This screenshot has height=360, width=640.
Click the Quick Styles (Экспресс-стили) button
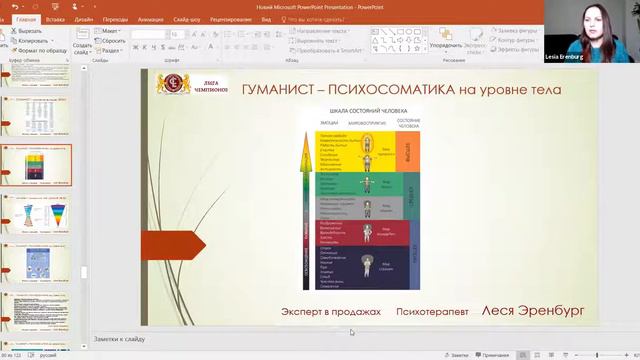pyautogui.click(x=475, y=40)
